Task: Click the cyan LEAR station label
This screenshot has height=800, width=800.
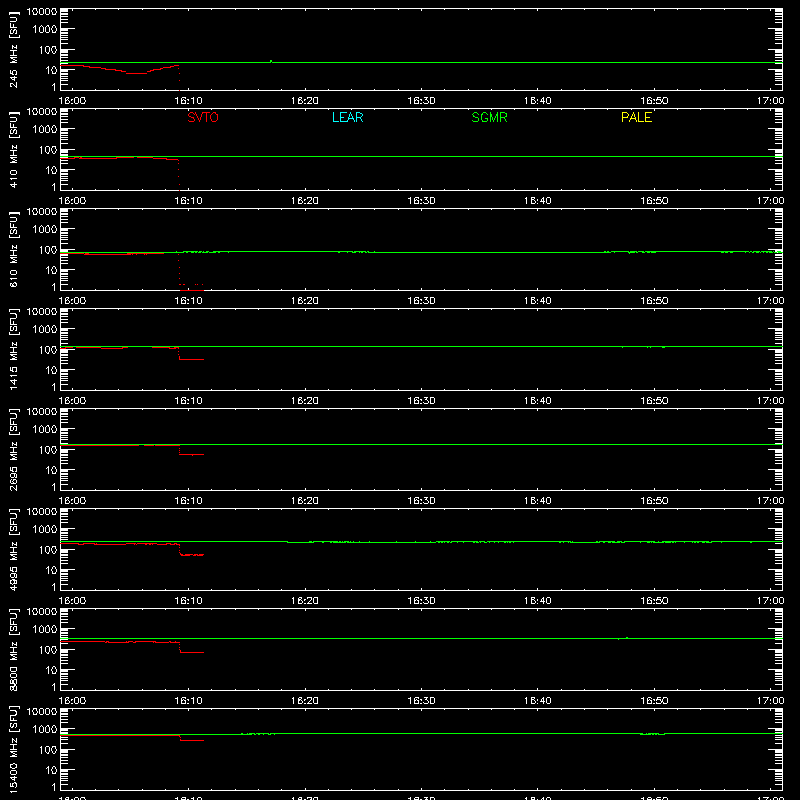Action: pos(347,117)
